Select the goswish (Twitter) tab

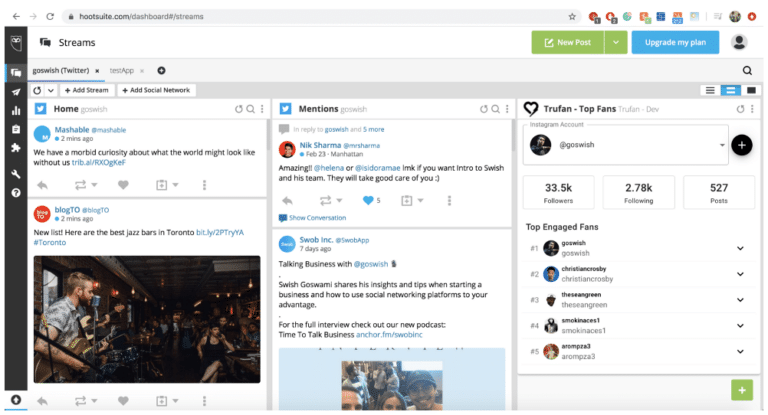click(x=61, y=71)
